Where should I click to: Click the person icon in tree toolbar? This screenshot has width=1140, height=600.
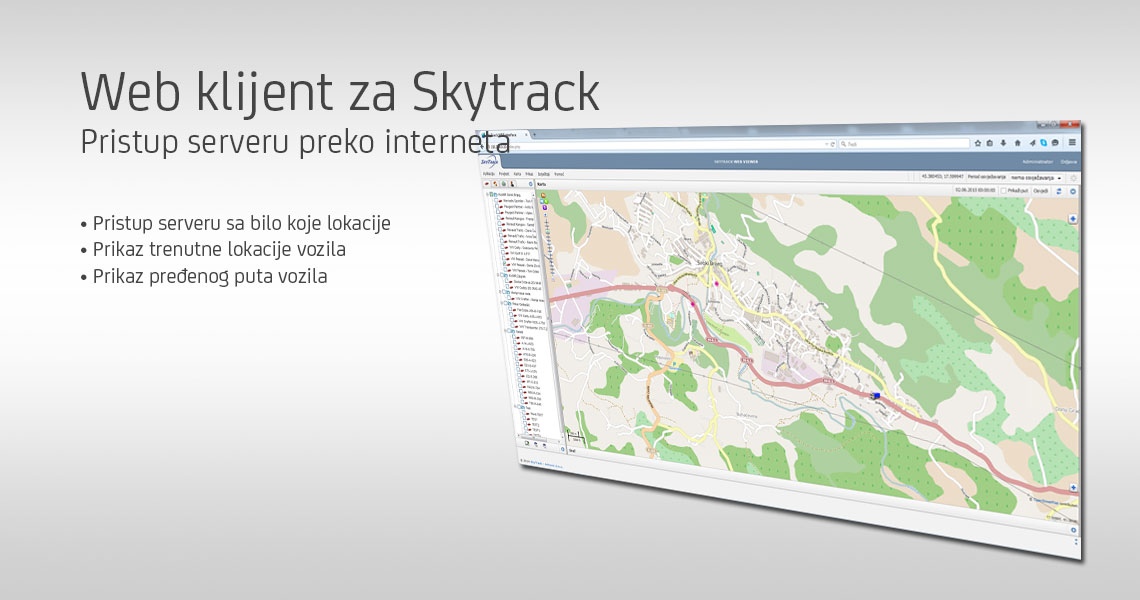click(513, 184)
